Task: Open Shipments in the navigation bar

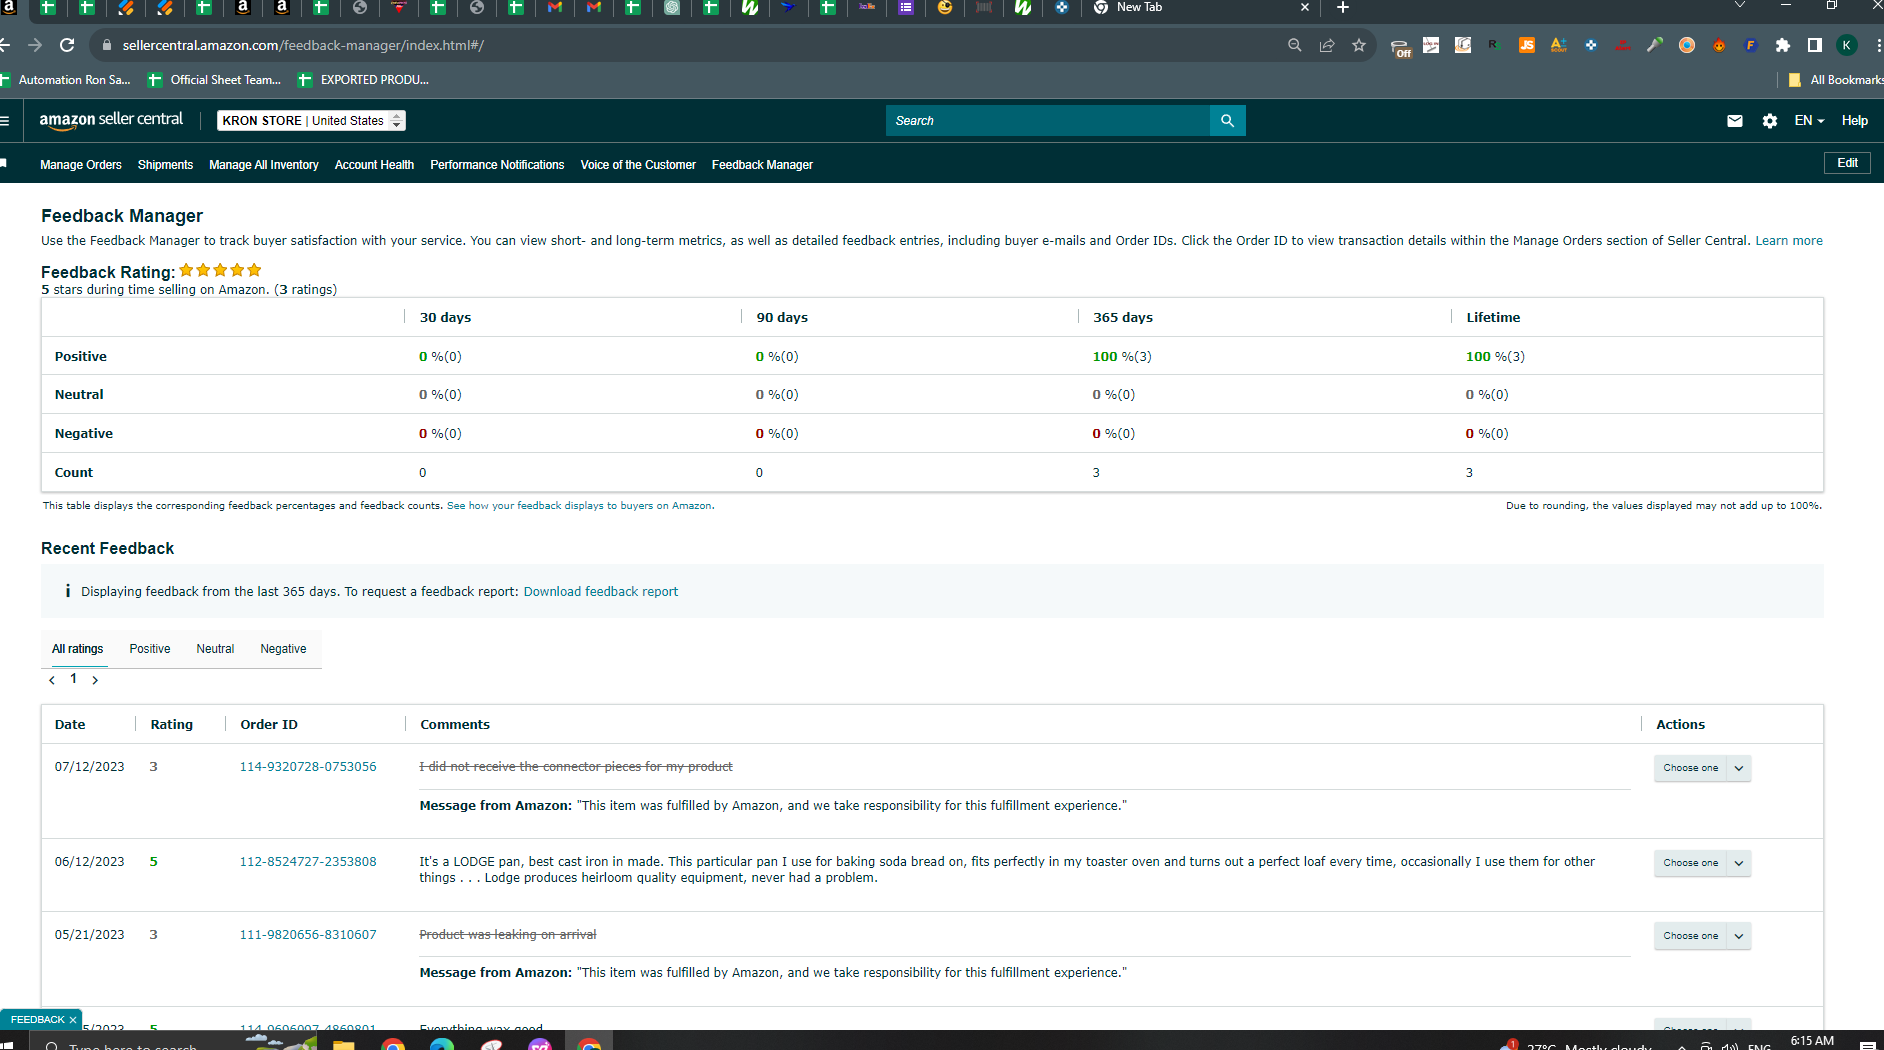Action: point(165,165)
